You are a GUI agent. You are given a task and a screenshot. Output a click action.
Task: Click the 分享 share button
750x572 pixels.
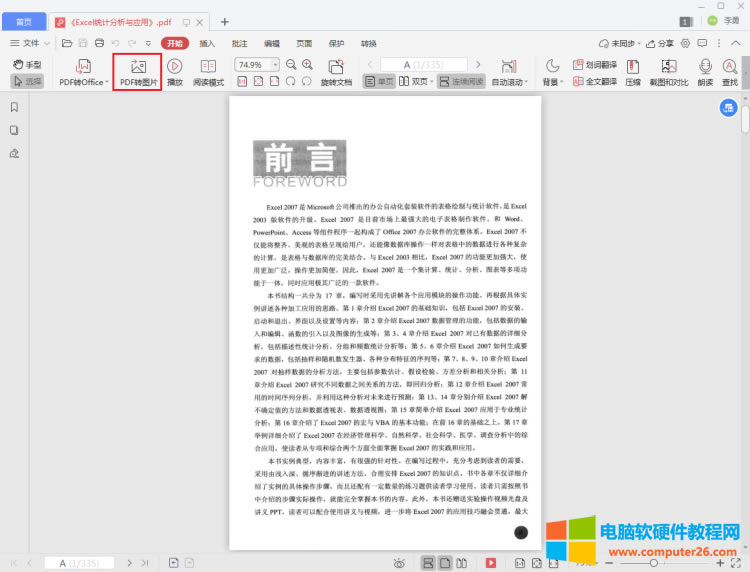pyautogui.click(x=659, y=43)
